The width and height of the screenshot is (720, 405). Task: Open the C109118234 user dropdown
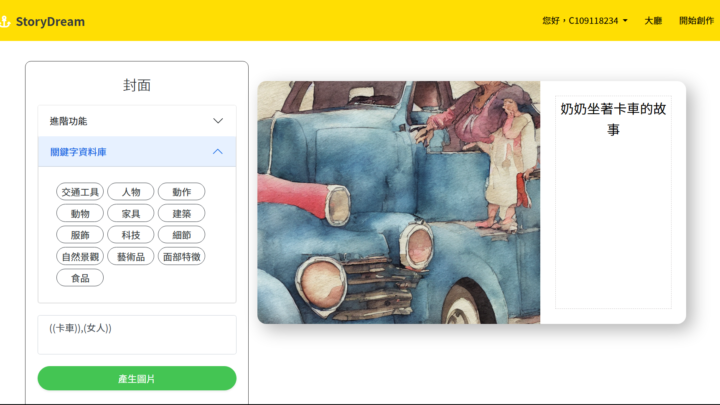585,21
